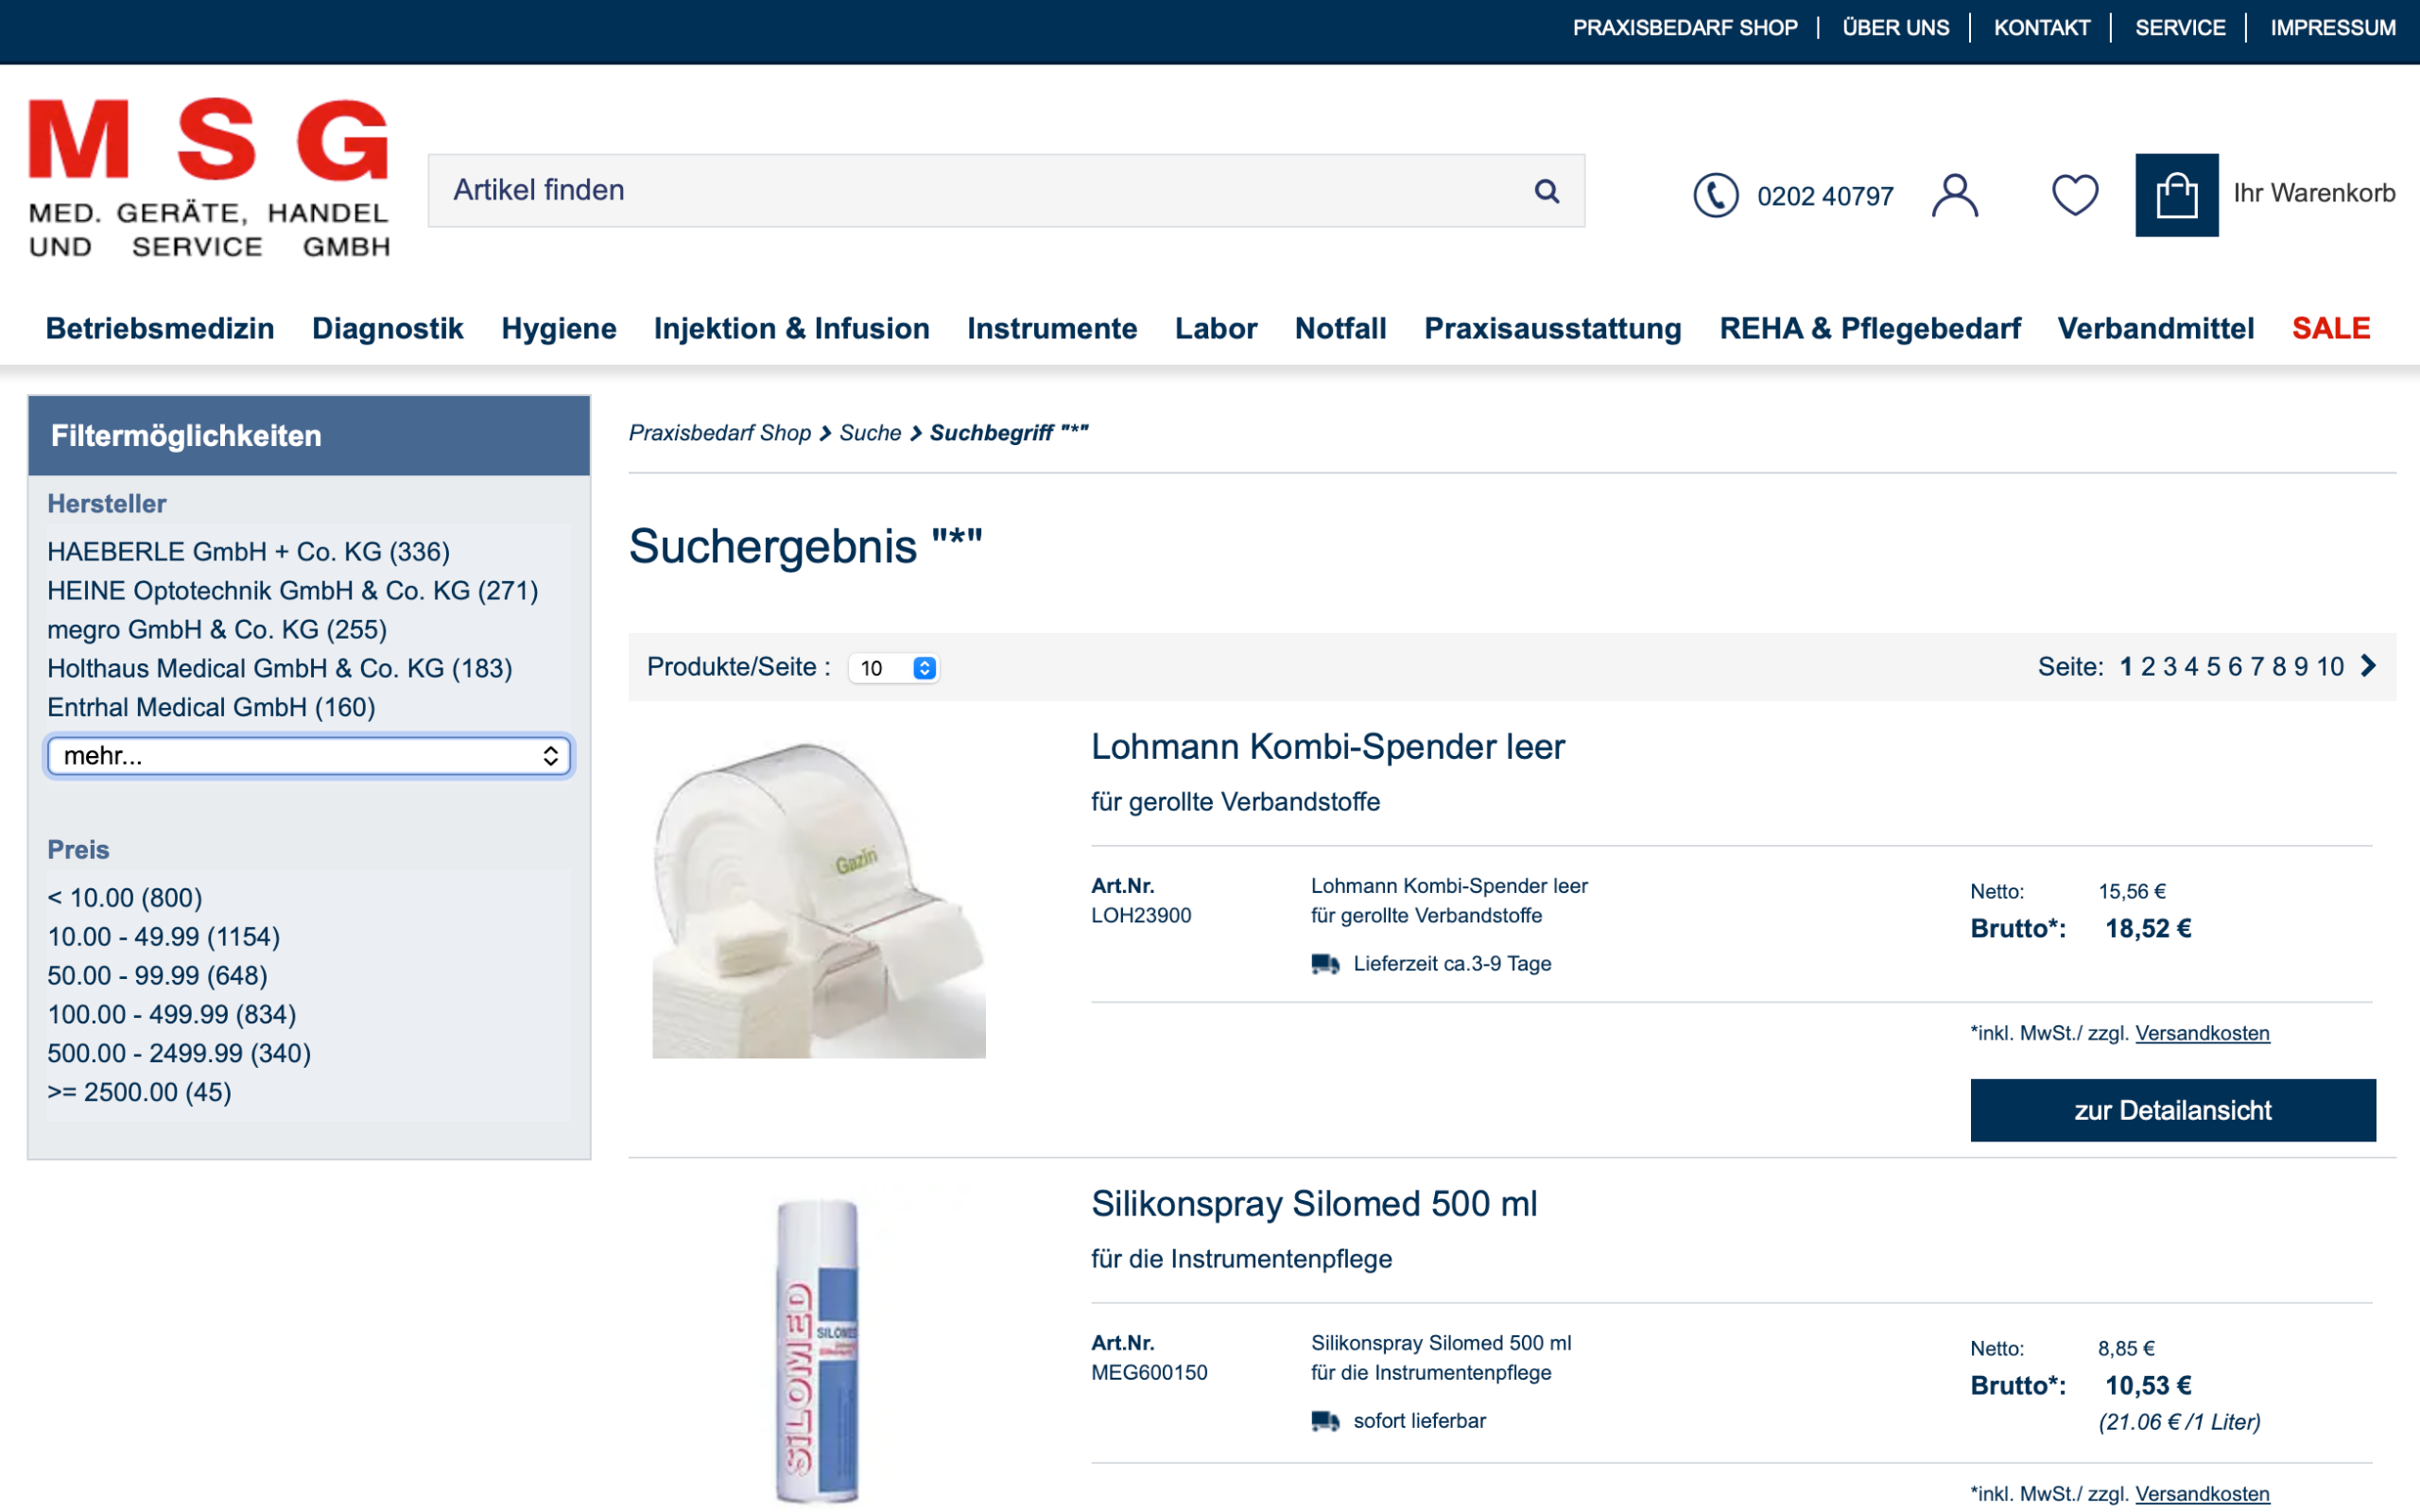Filter price 2500.00 and above
2420x1512 pixels.
(x=140, y=1093)
